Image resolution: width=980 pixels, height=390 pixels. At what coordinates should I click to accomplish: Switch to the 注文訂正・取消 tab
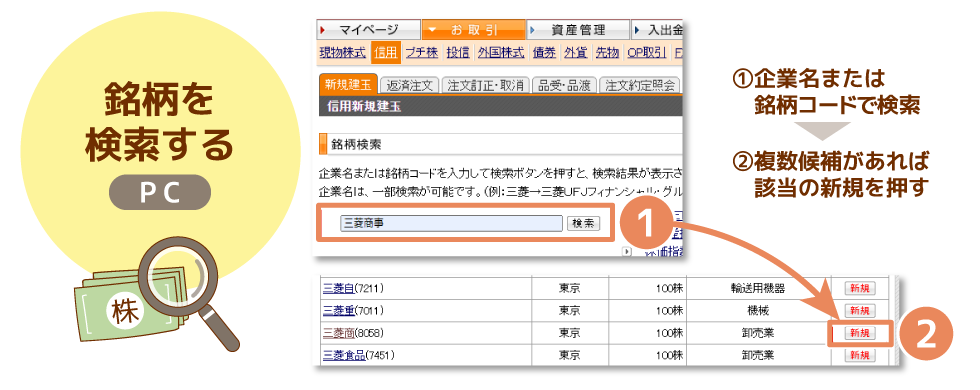[x=486, y=86]
